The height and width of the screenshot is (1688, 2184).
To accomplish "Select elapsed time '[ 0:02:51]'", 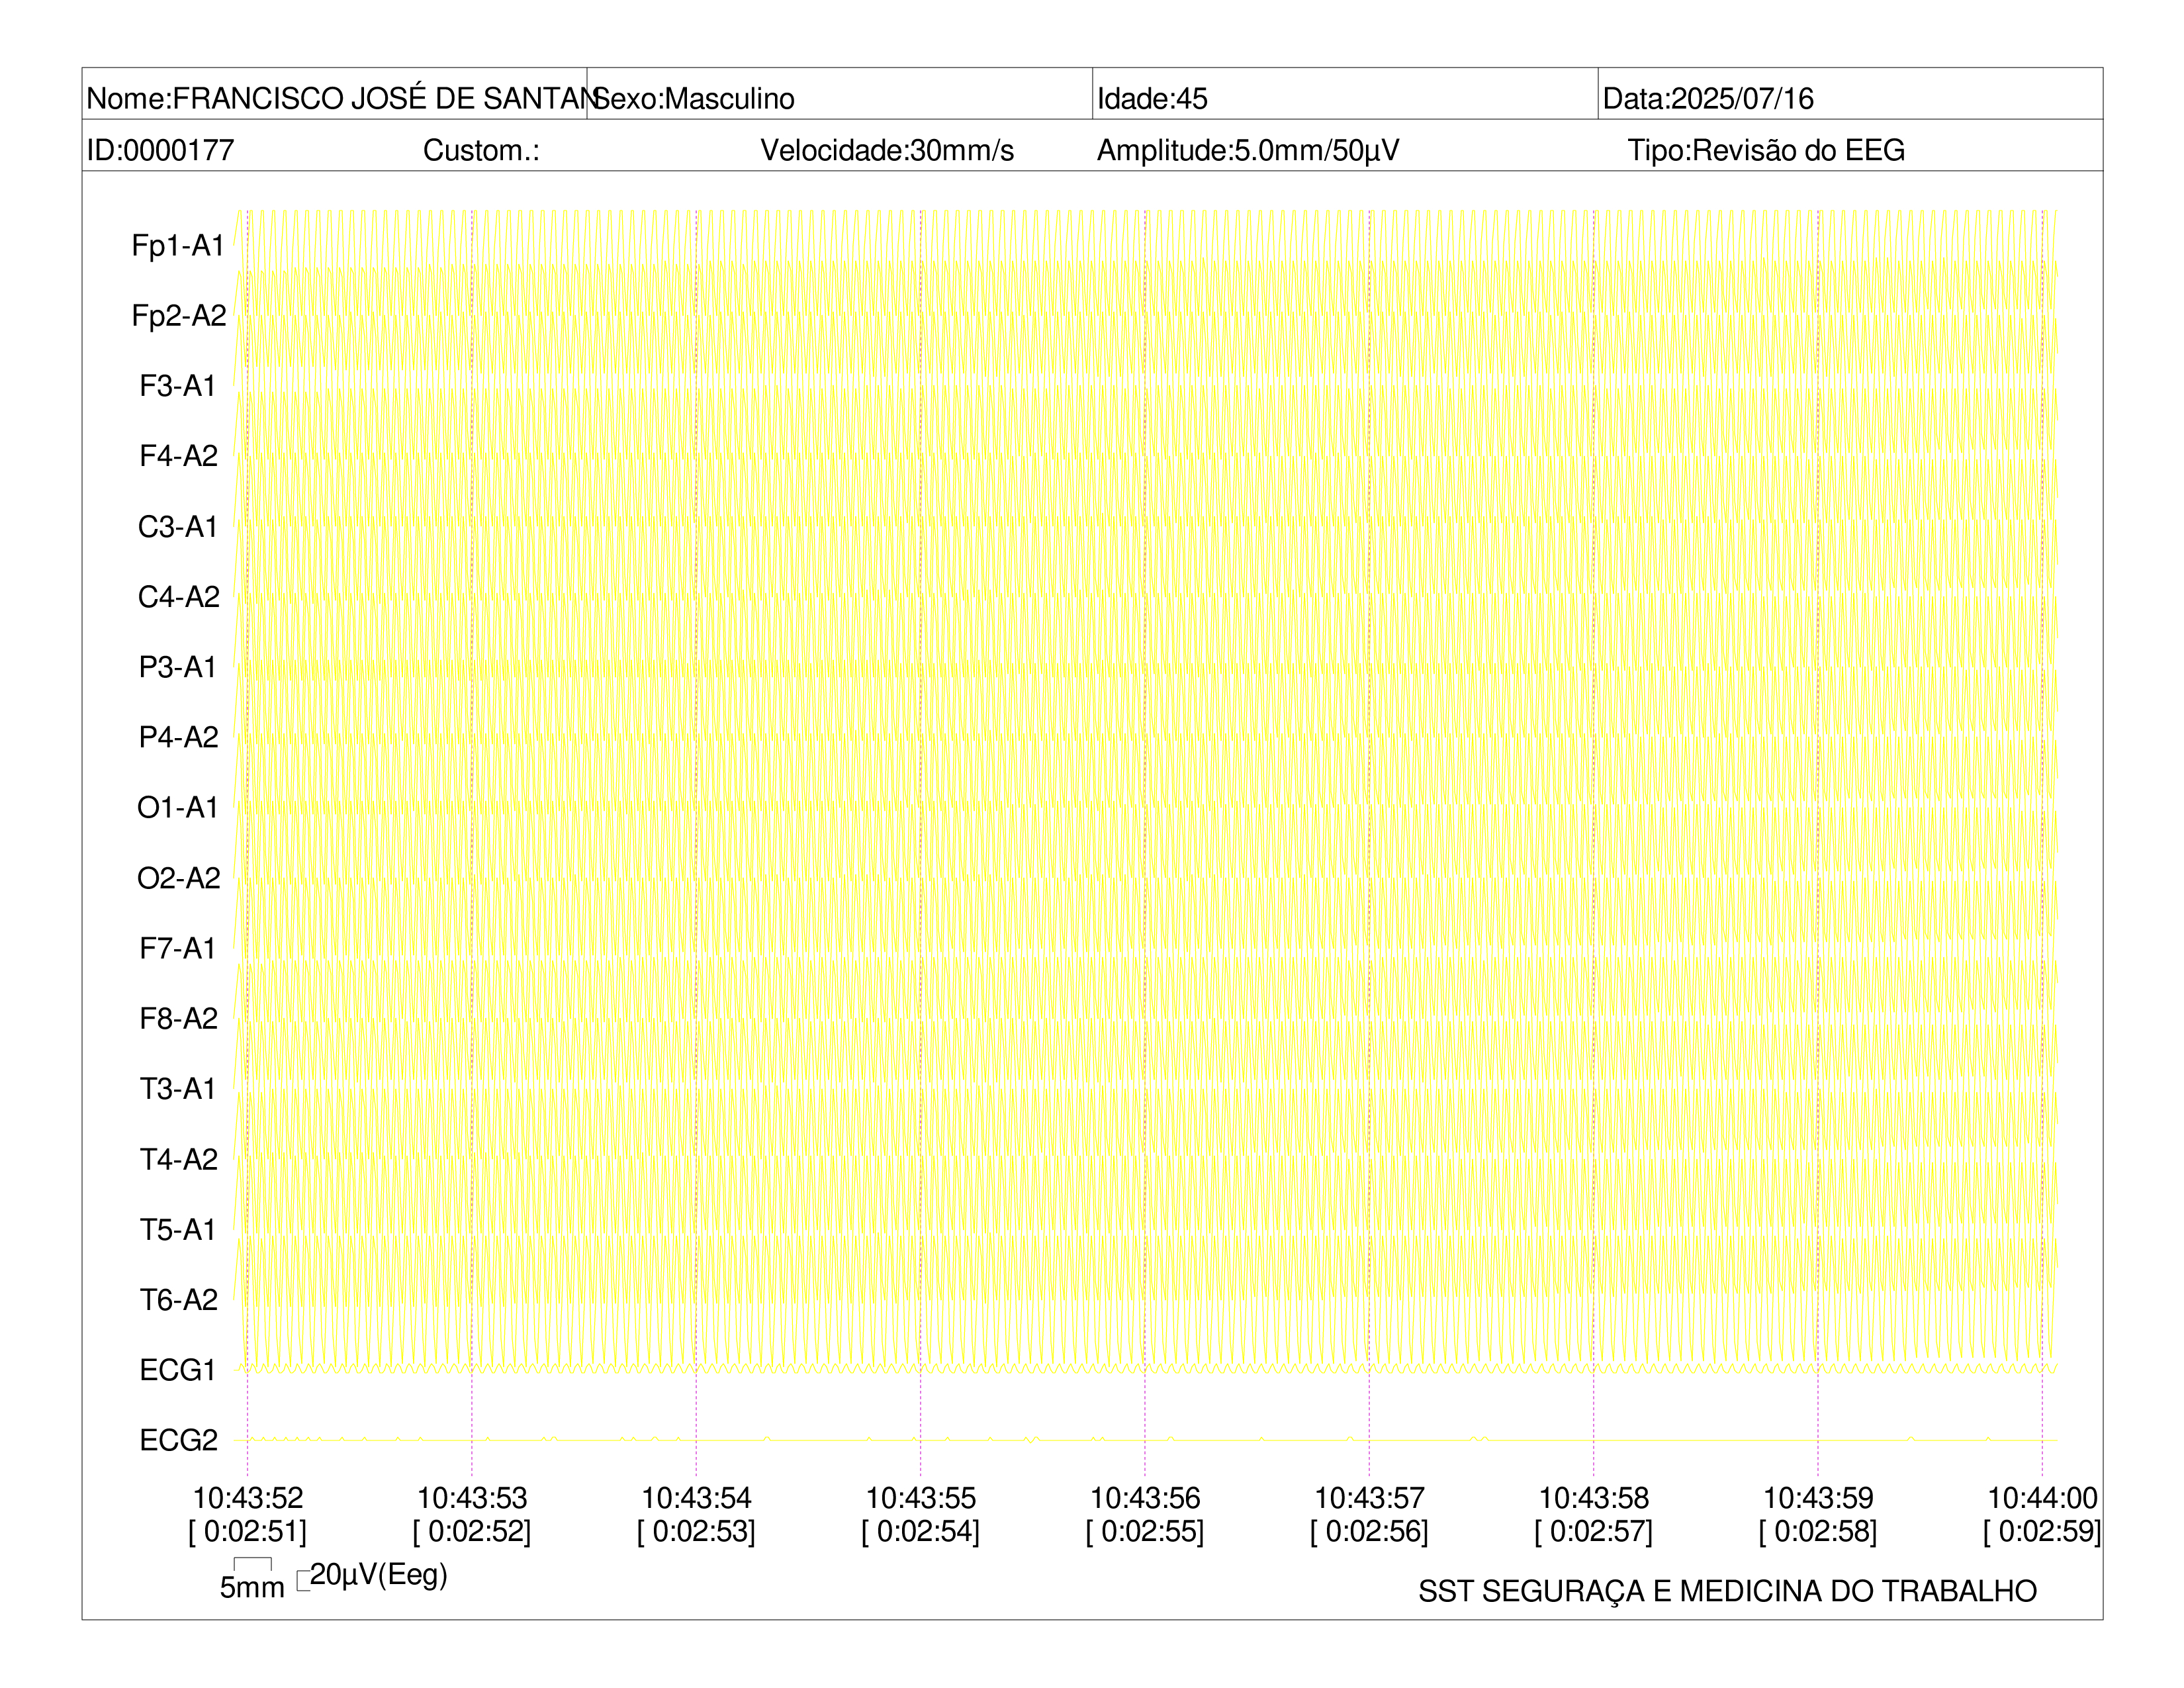I will click(248, 1532).
